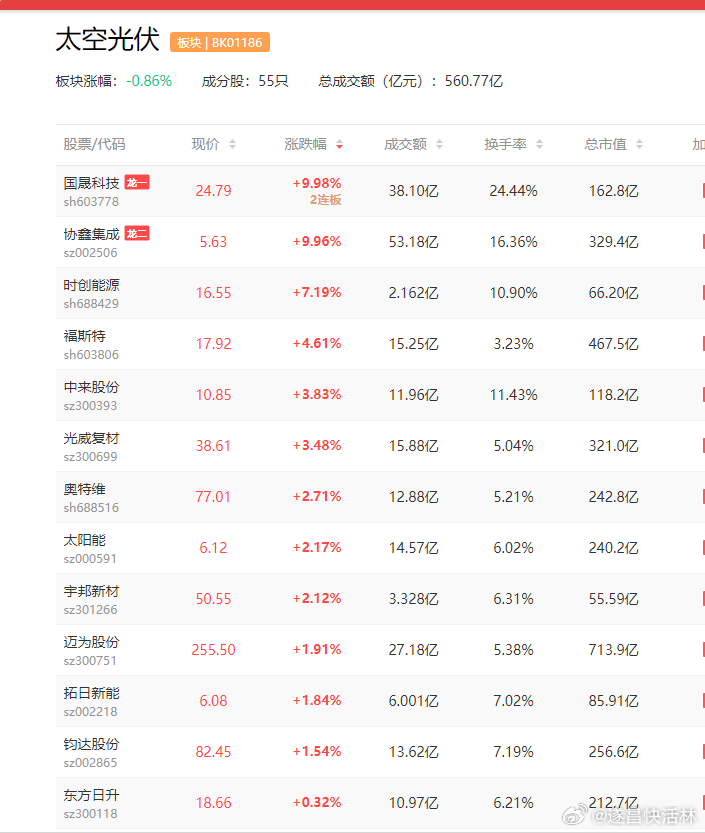
Task: Click the 涨跌幅 header label
Action: [x=305, y=144]
